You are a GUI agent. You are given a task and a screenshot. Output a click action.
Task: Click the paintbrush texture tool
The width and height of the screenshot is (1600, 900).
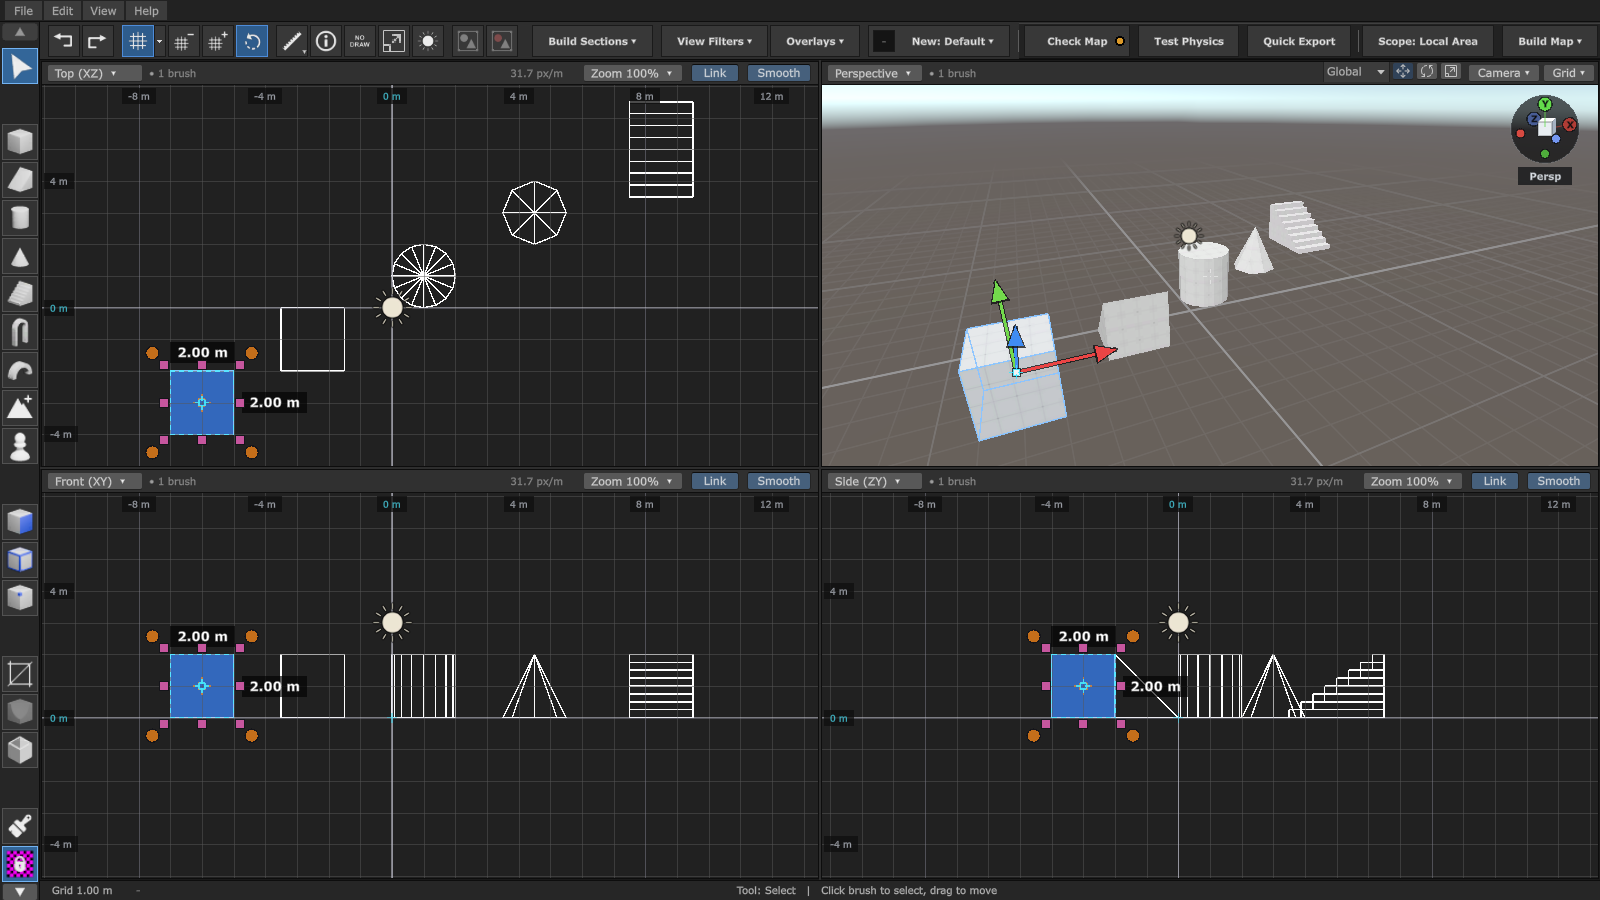[20, 826]
